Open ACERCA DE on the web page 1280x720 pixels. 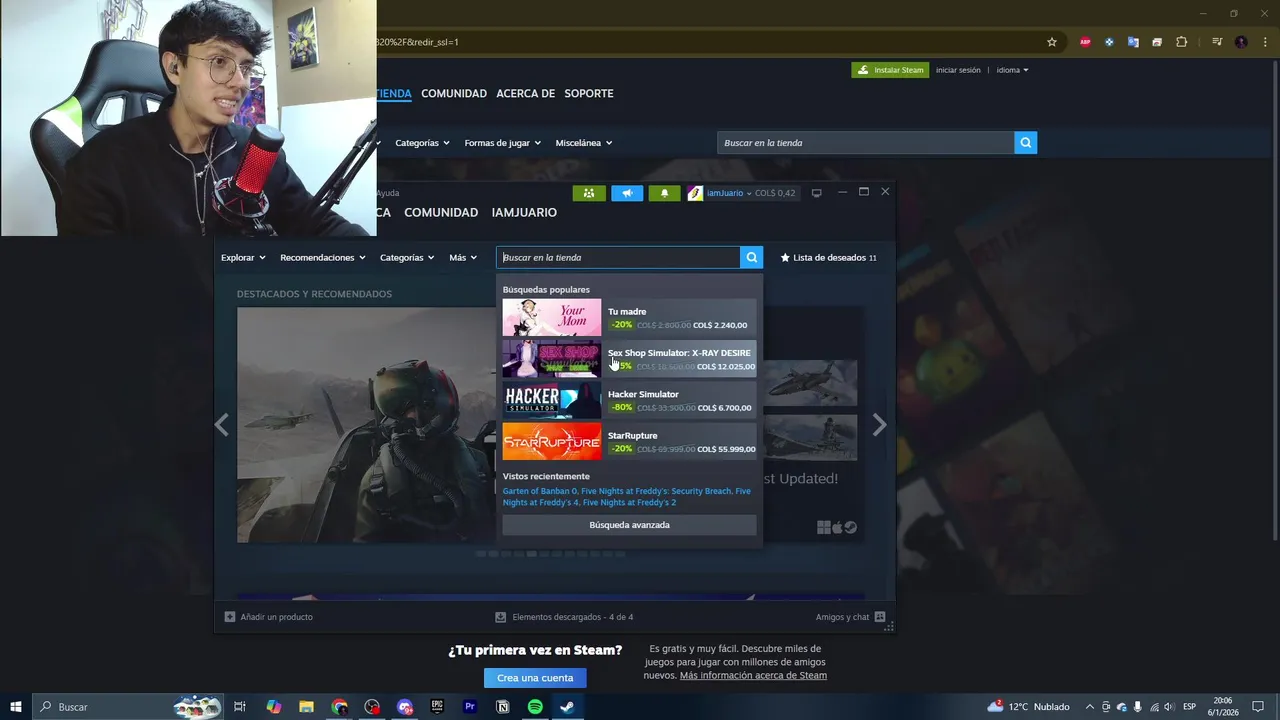click(525, 93)
